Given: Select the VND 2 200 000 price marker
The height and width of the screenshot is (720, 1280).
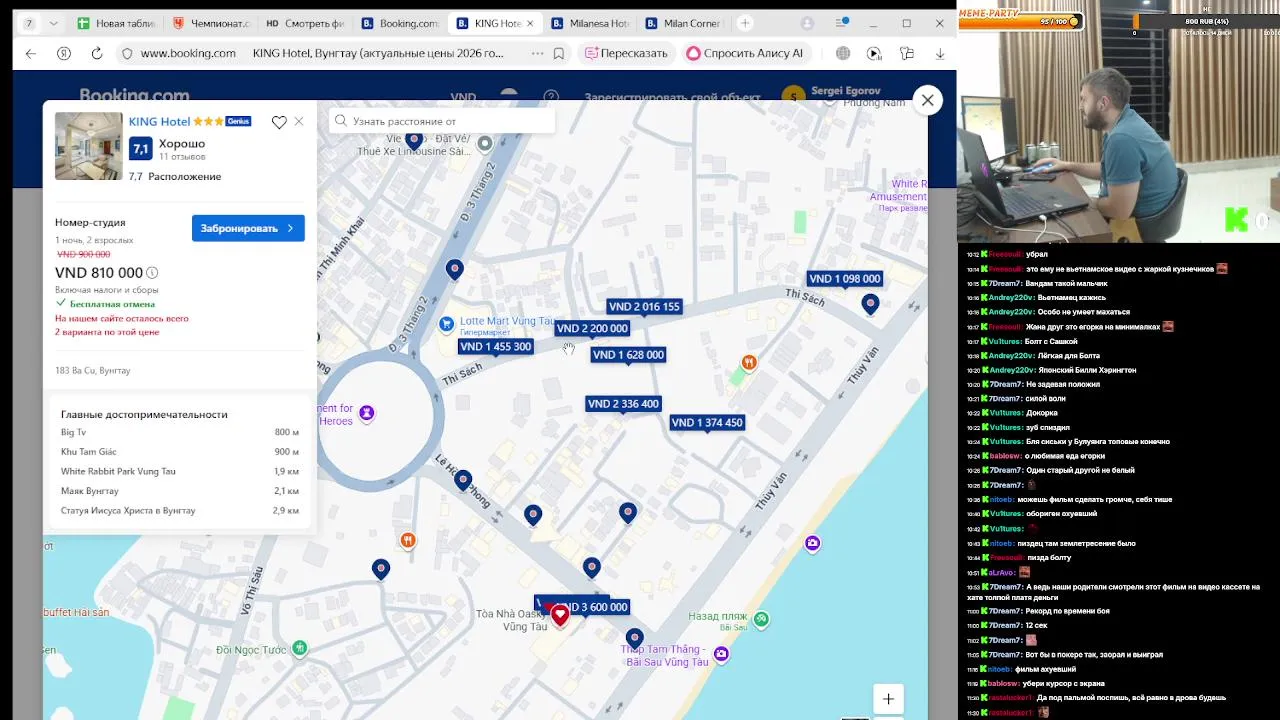Looking at the screenshot, I should click(x=592, y=328).
